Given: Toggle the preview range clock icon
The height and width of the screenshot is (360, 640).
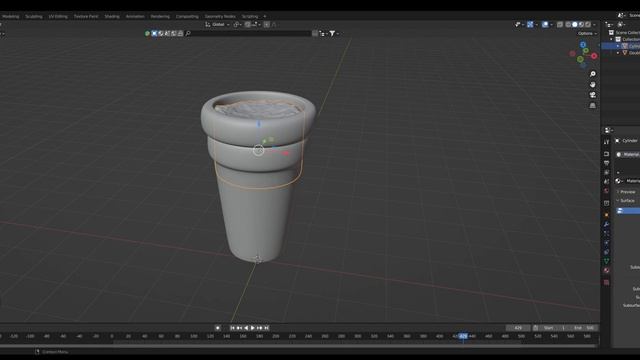Looking at the screenshot, I should (536, 328).
